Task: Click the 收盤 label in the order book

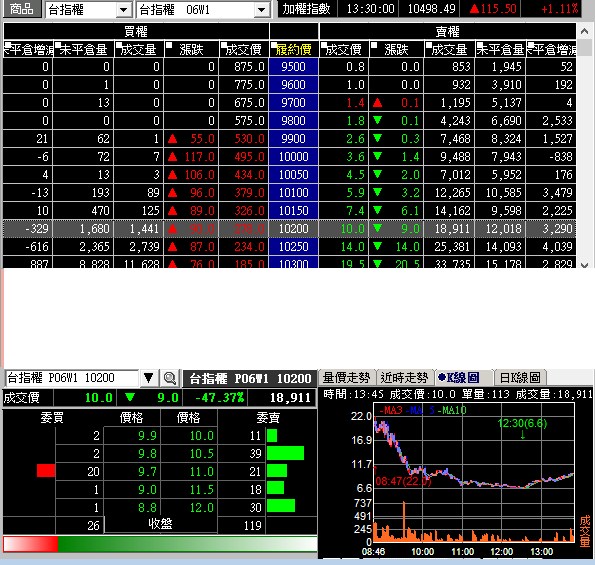Action: click(x=160, y=524)
